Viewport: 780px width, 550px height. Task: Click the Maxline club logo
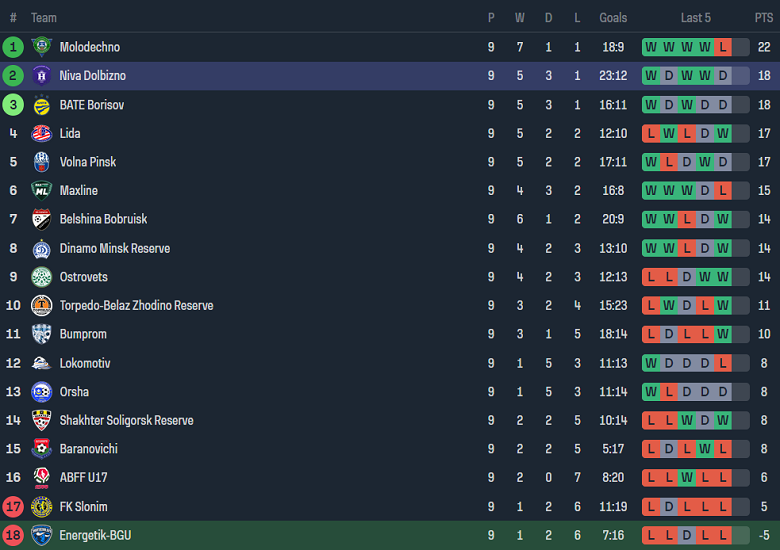click(x=41, y=191)
